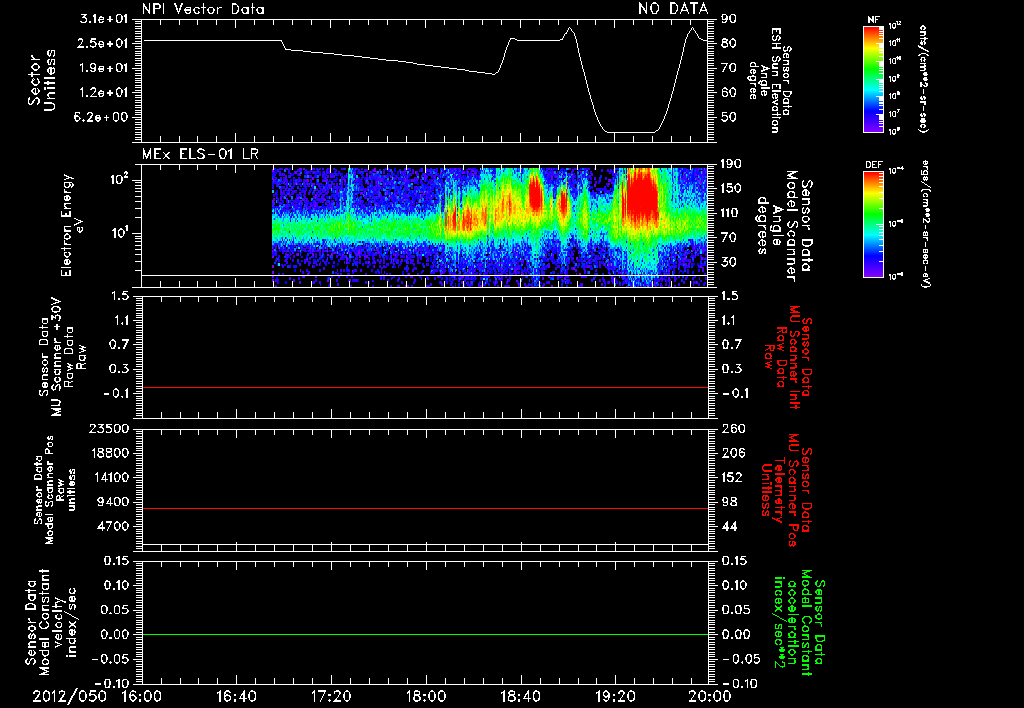Click the '2.5e+01' Sector axis tick
This screenshot has height=708, width=1024.
point(103,43)
